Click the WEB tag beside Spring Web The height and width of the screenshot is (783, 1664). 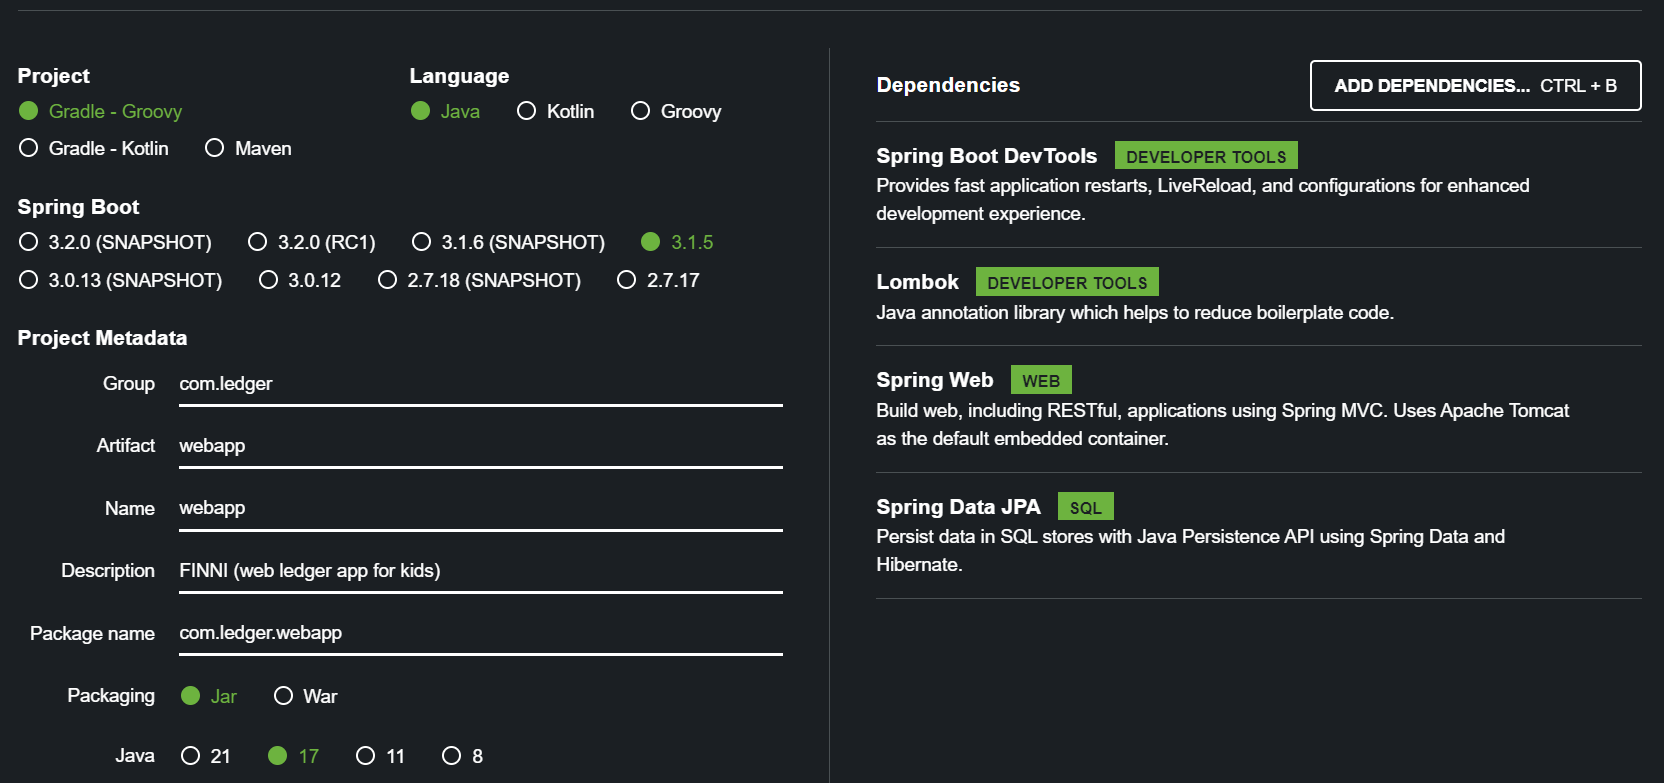[1041, 380]
